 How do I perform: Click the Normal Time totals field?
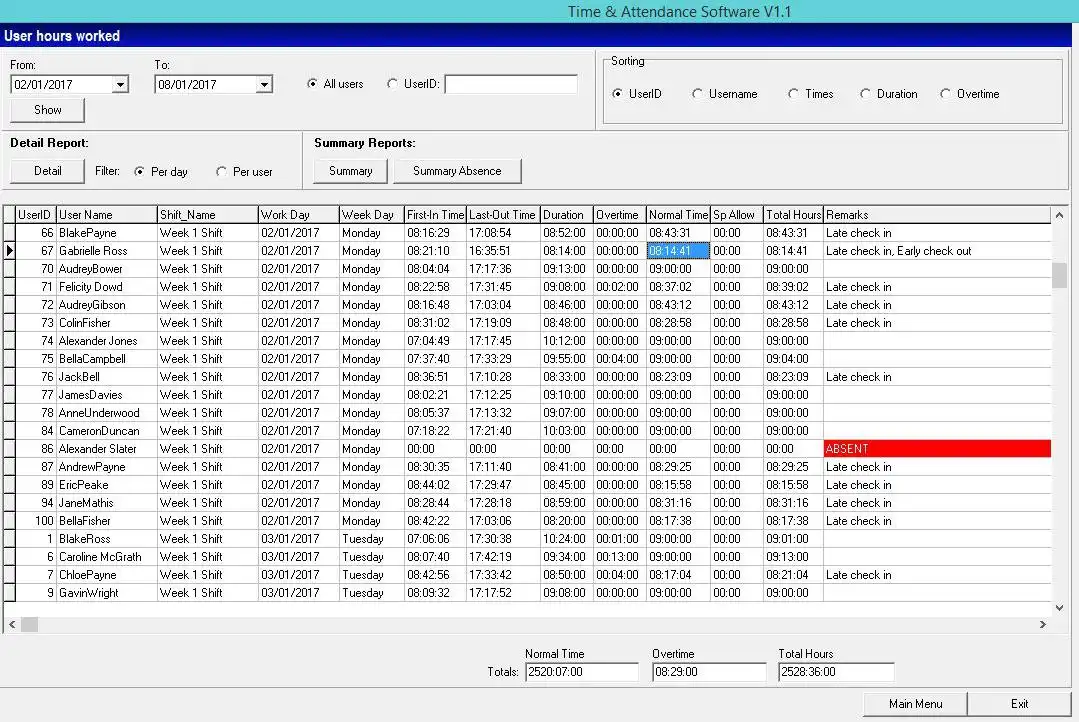pos(581,672)
